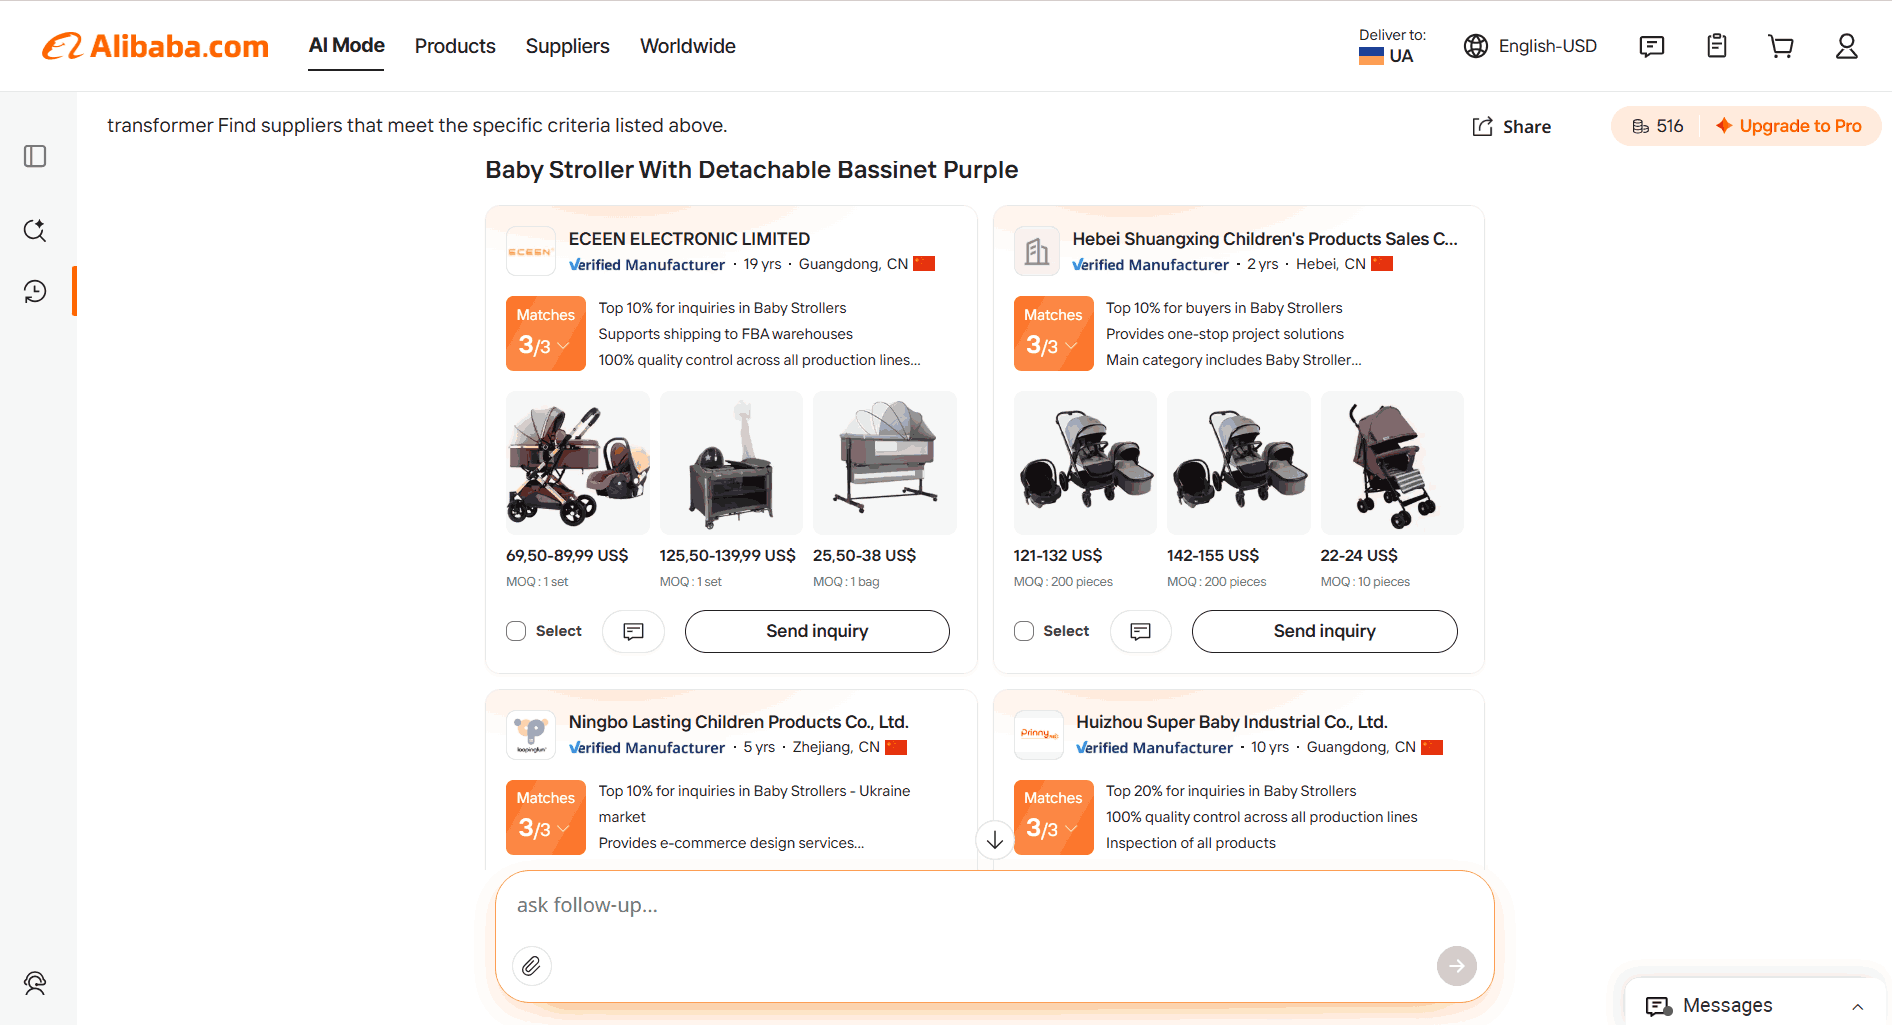Select the Hebei Shuangxing supplier checkbox
Viewport: 1892px width, 1025px height.
1024,631
